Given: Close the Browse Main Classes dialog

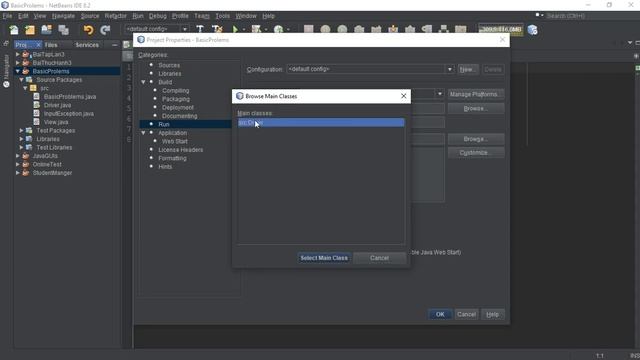Looking at the screenshot, I should pos(404,96).
